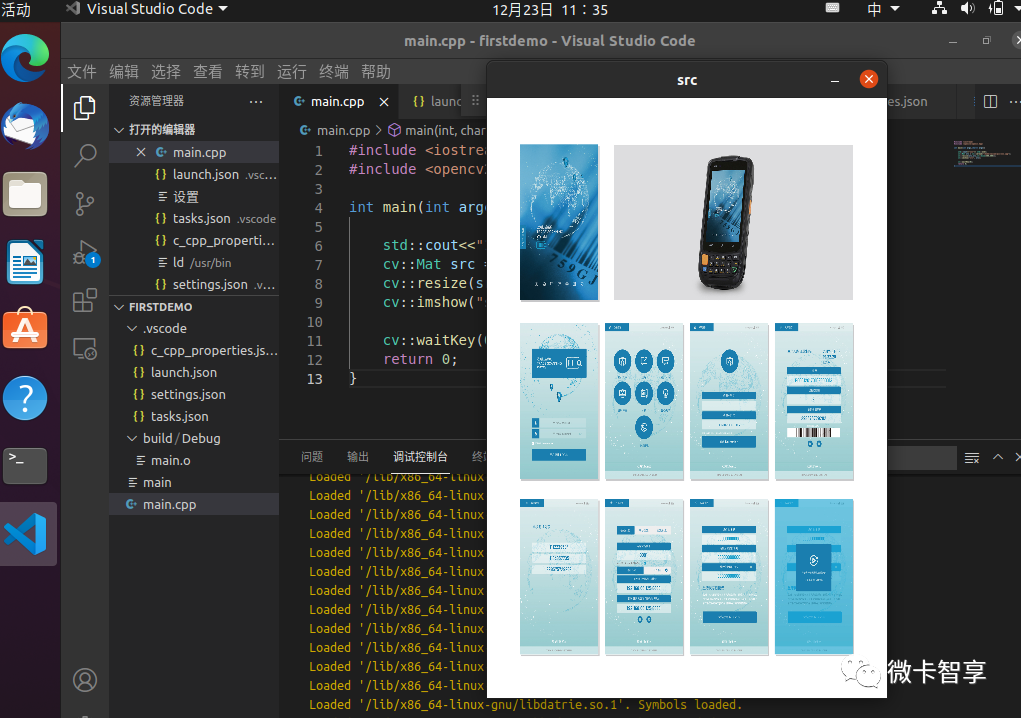Open the Explorer view in activity bar
Screen dimensions: 1021x718
click(85, 107)
